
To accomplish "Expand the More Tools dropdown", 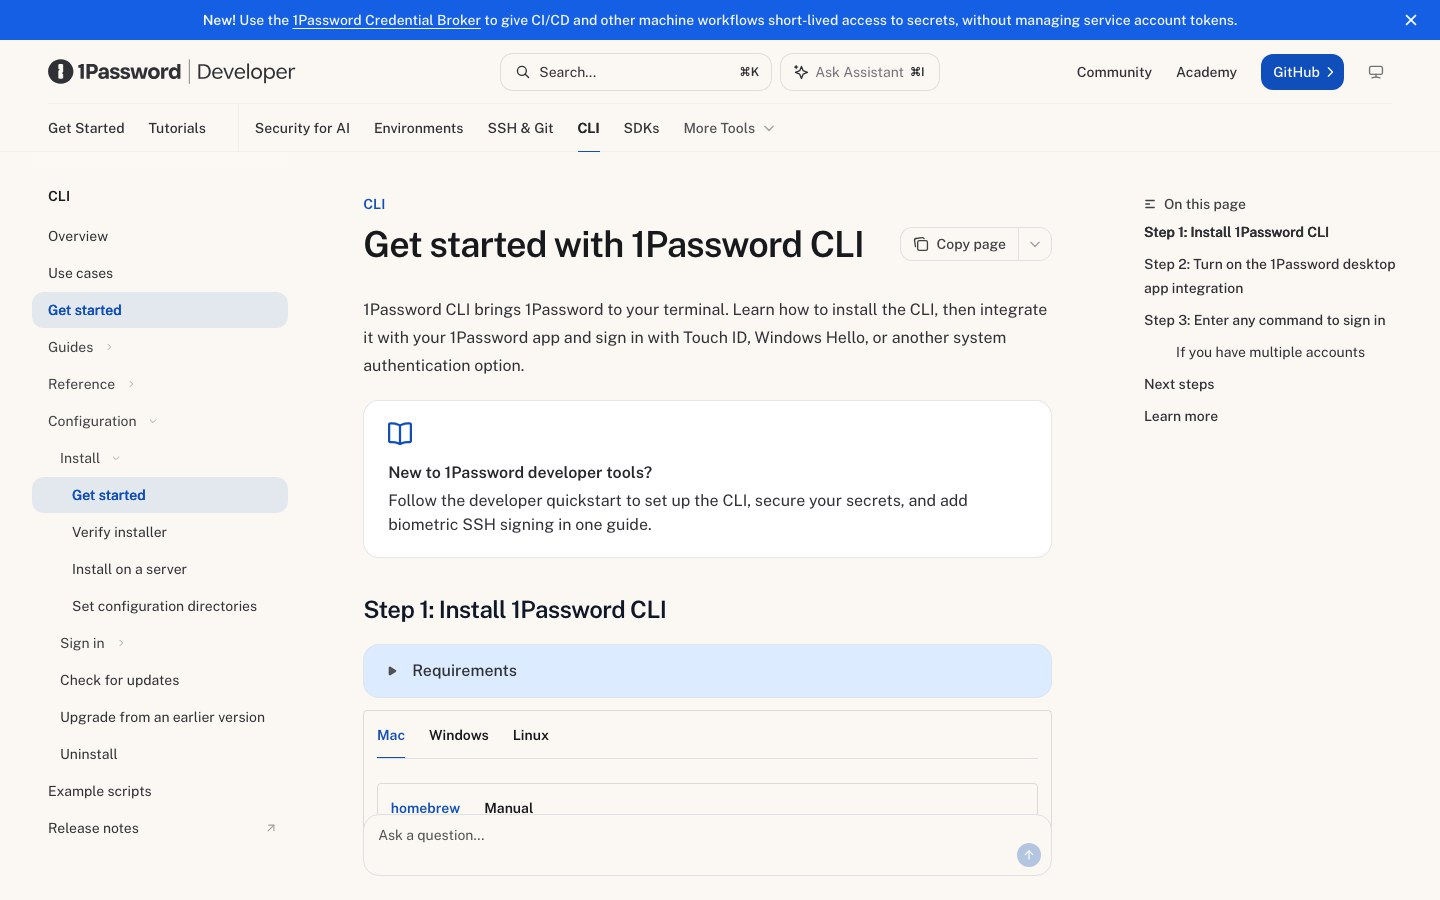I will click(x=729, y=128).
